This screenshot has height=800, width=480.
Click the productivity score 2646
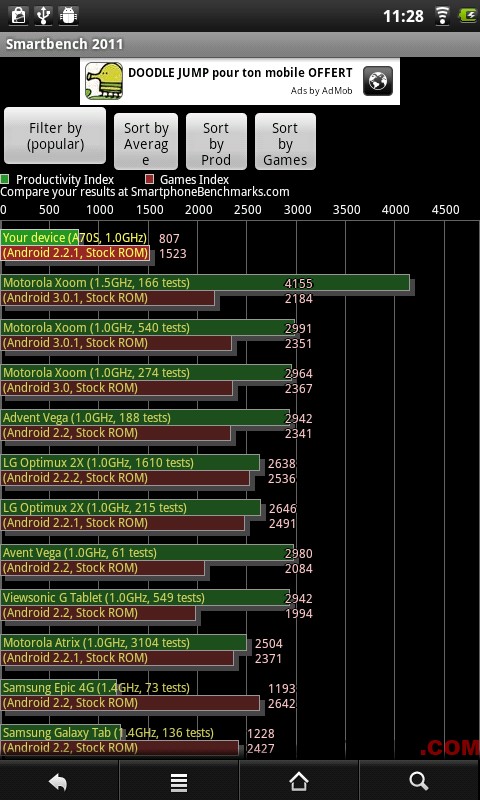[x=282, y=509]
